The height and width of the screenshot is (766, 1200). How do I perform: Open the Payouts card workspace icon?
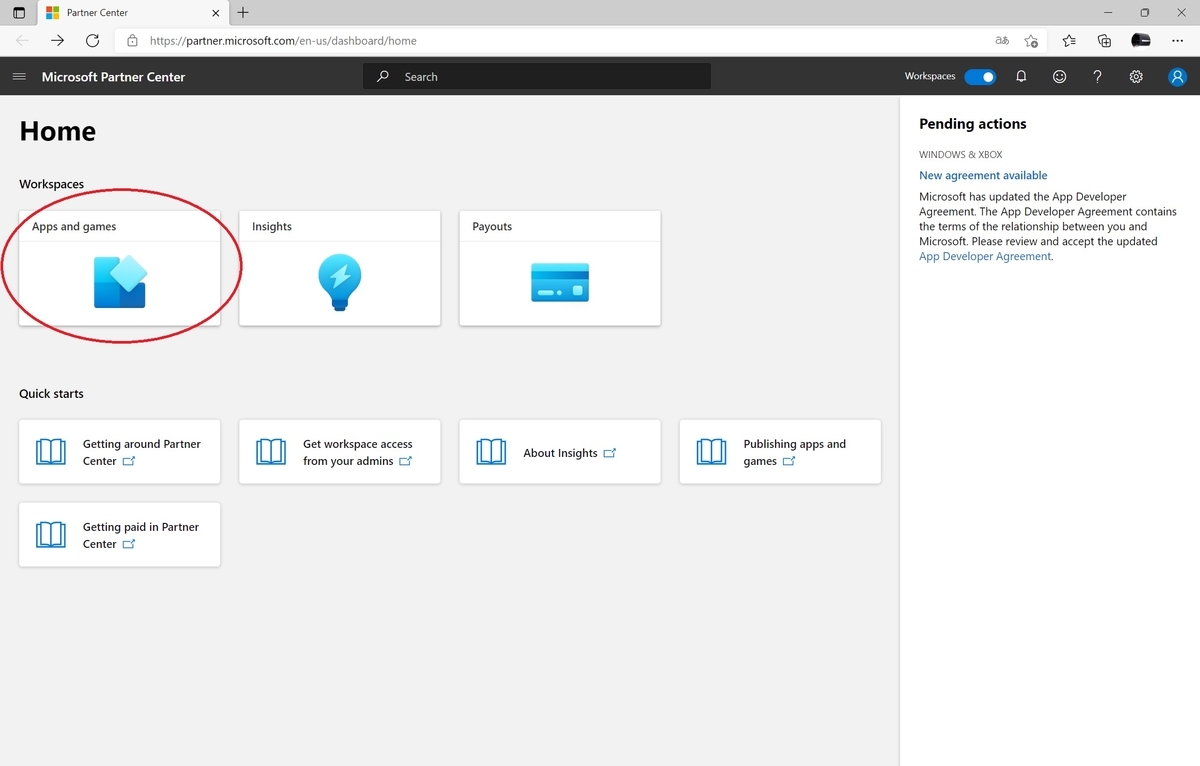click(560, 283)
